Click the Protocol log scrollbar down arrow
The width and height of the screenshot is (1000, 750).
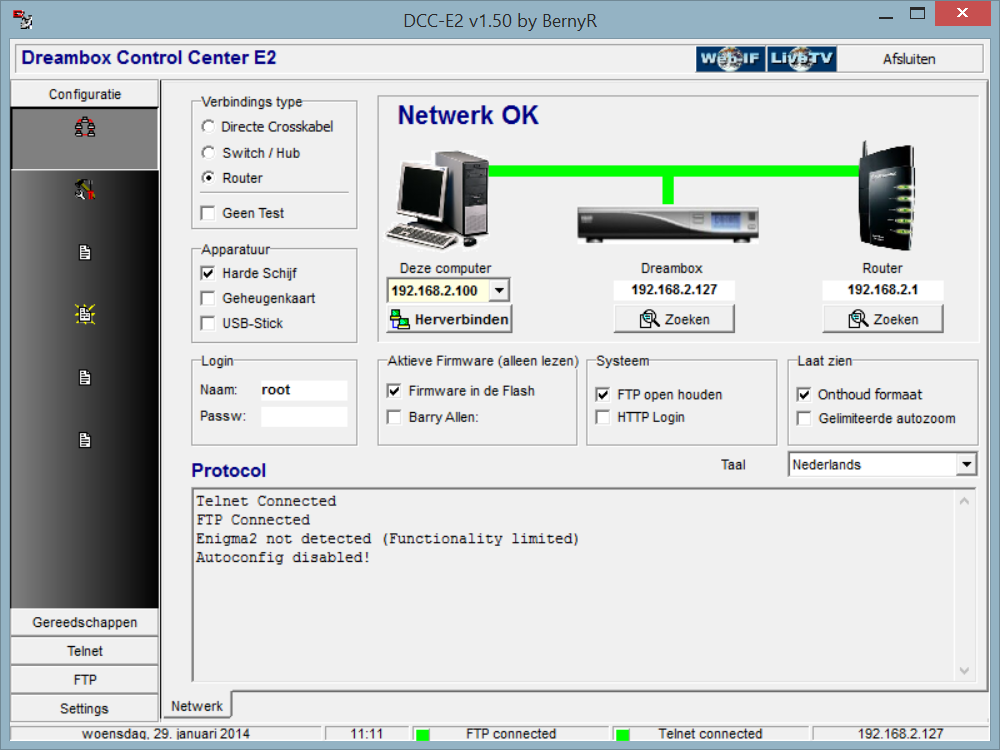964,670
